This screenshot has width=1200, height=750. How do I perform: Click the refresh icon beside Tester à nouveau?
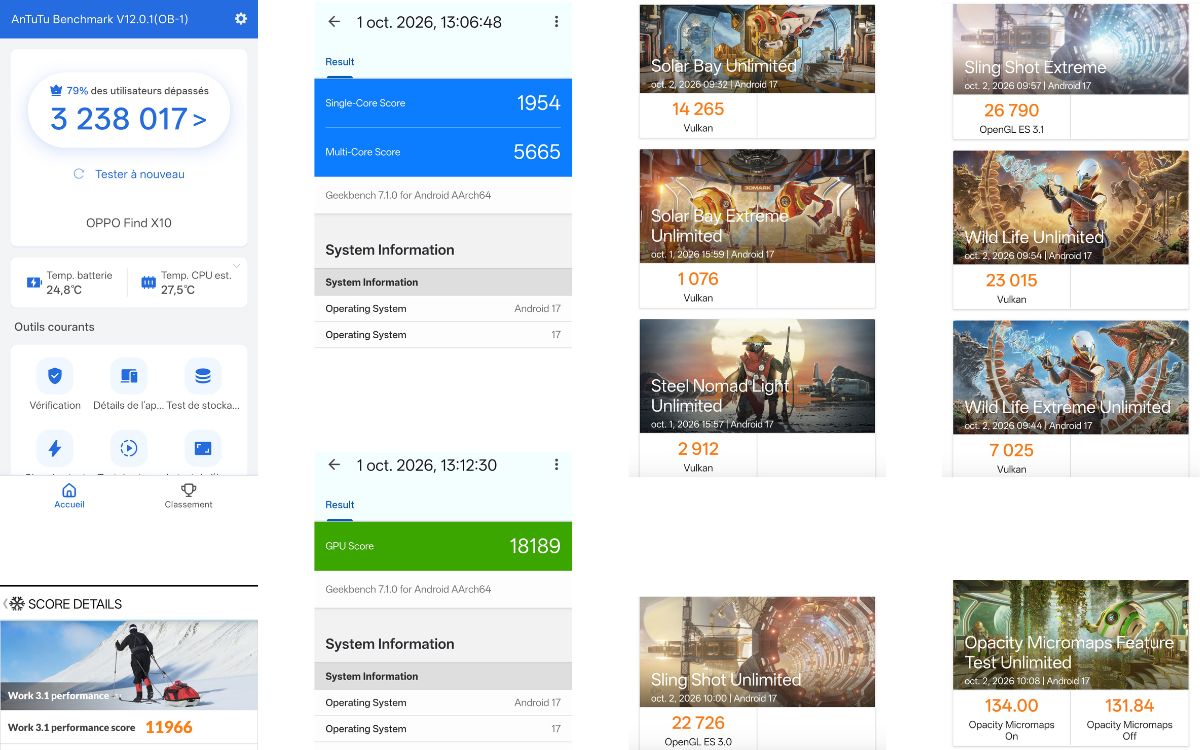79,174
